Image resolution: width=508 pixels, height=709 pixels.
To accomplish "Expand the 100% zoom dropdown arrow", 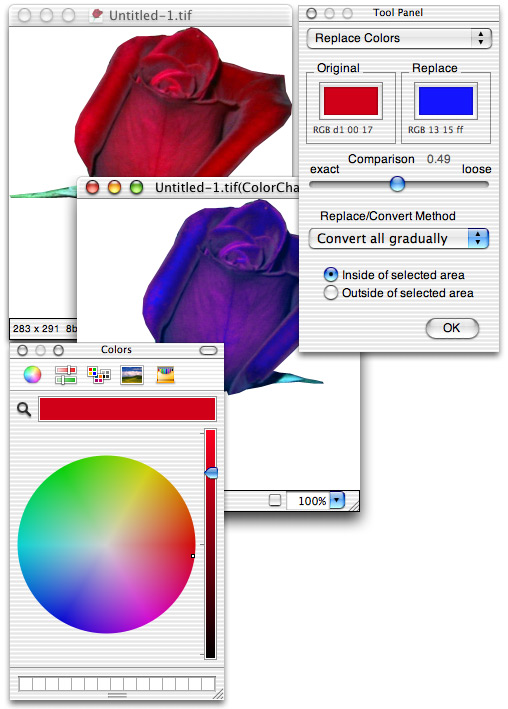I will tap(337, 501).
